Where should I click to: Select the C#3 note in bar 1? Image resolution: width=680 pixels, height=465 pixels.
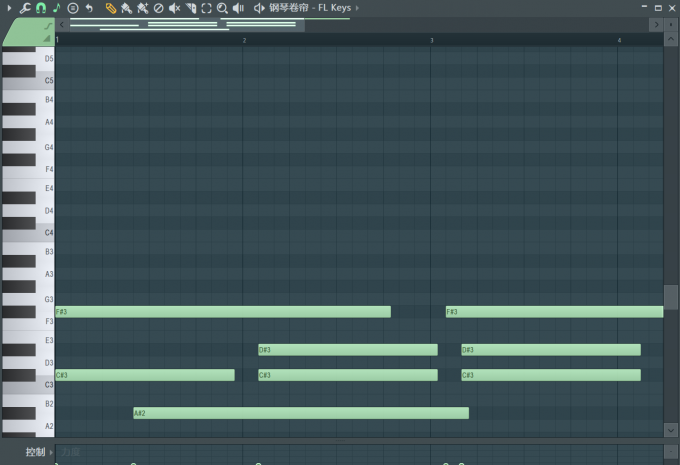(x=145, y=375)
